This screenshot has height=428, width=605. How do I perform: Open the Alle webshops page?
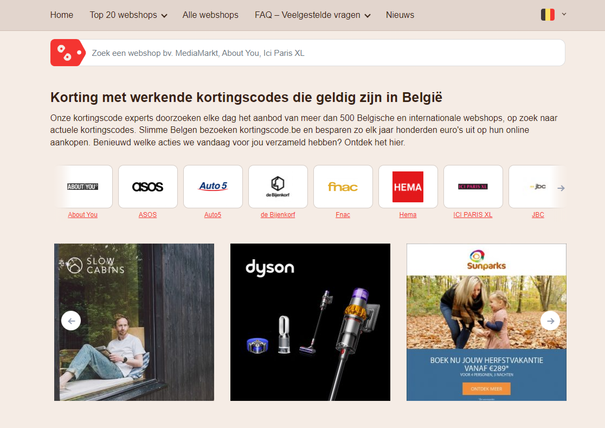point(210,15)
